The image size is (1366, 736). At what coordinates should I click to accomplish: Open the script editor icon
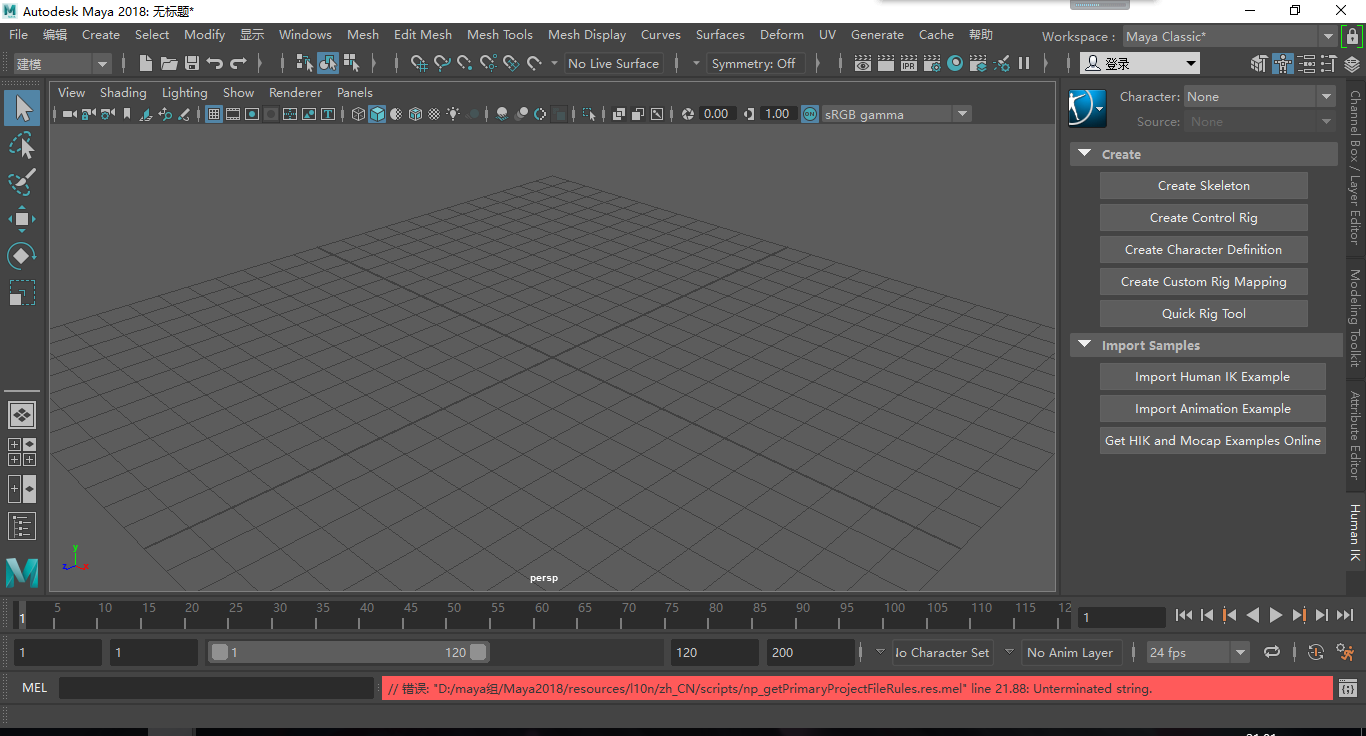tap(1348, 688)
